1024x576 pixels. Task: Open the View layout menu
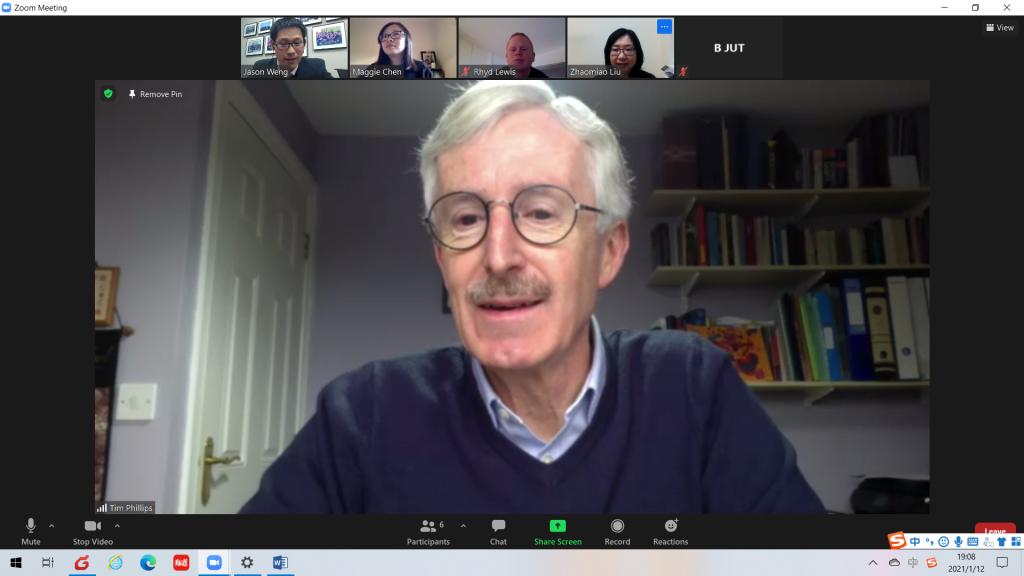pos(999,28)
